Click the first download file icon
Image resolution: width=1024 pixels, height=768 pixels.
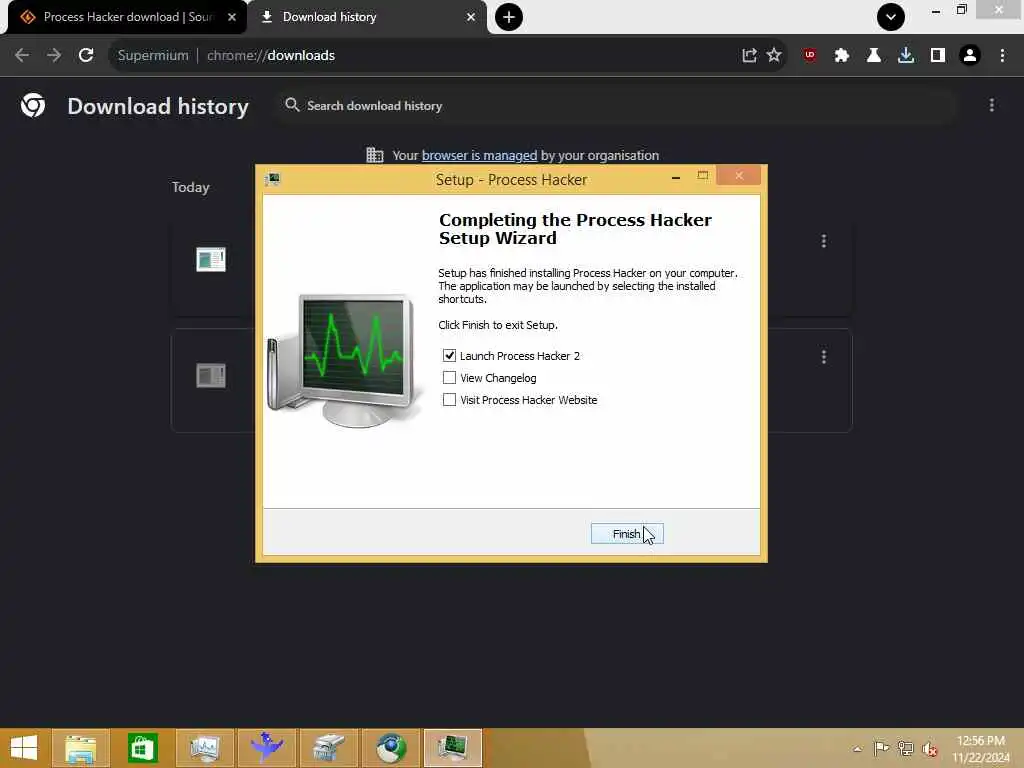[211, 259]
